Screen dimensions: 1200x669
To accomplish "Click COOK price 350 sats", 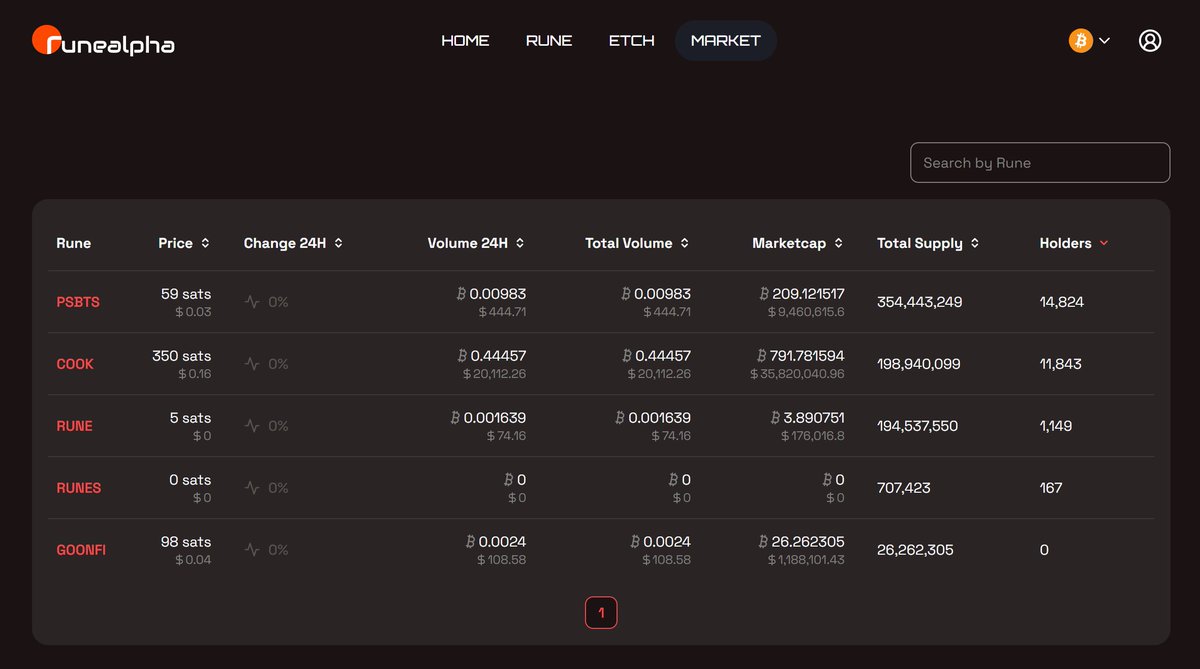I will click(x=182, y=356).
